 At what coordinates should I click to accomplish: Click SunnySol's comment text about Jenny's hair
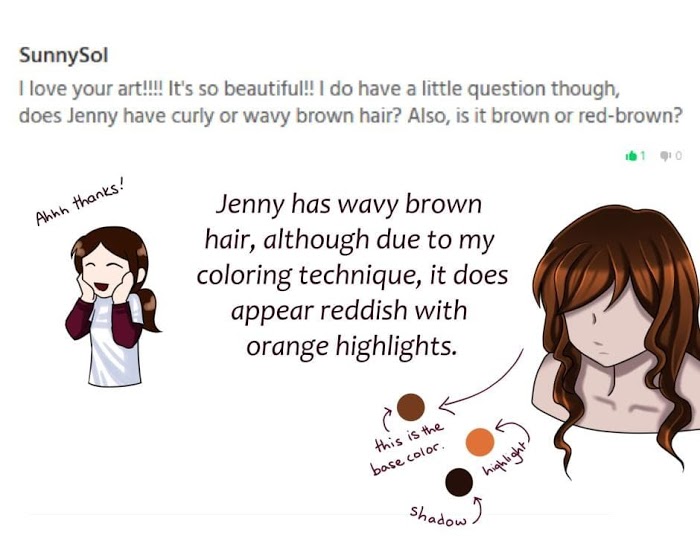tap(350, 101)
